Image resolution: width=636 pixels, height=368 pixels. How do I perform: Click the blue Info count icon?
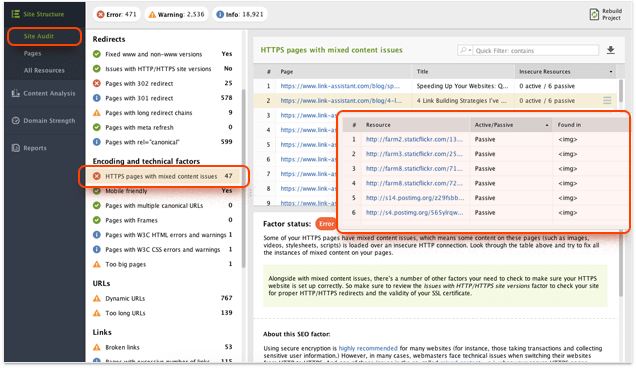pyautogui.click(x=220, y=15)
